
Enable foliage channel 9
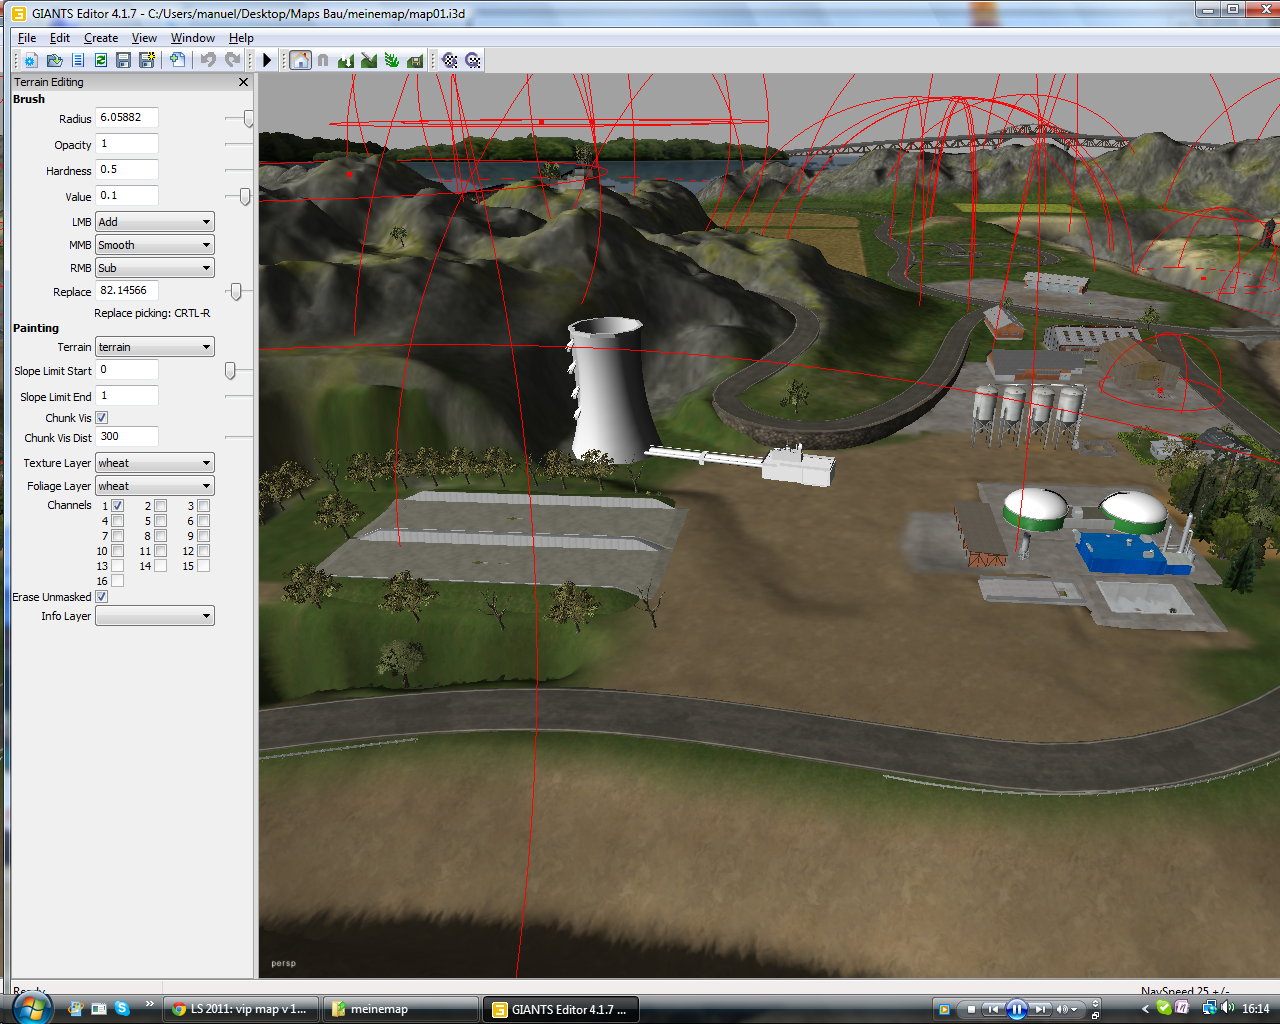pos(203,536)
